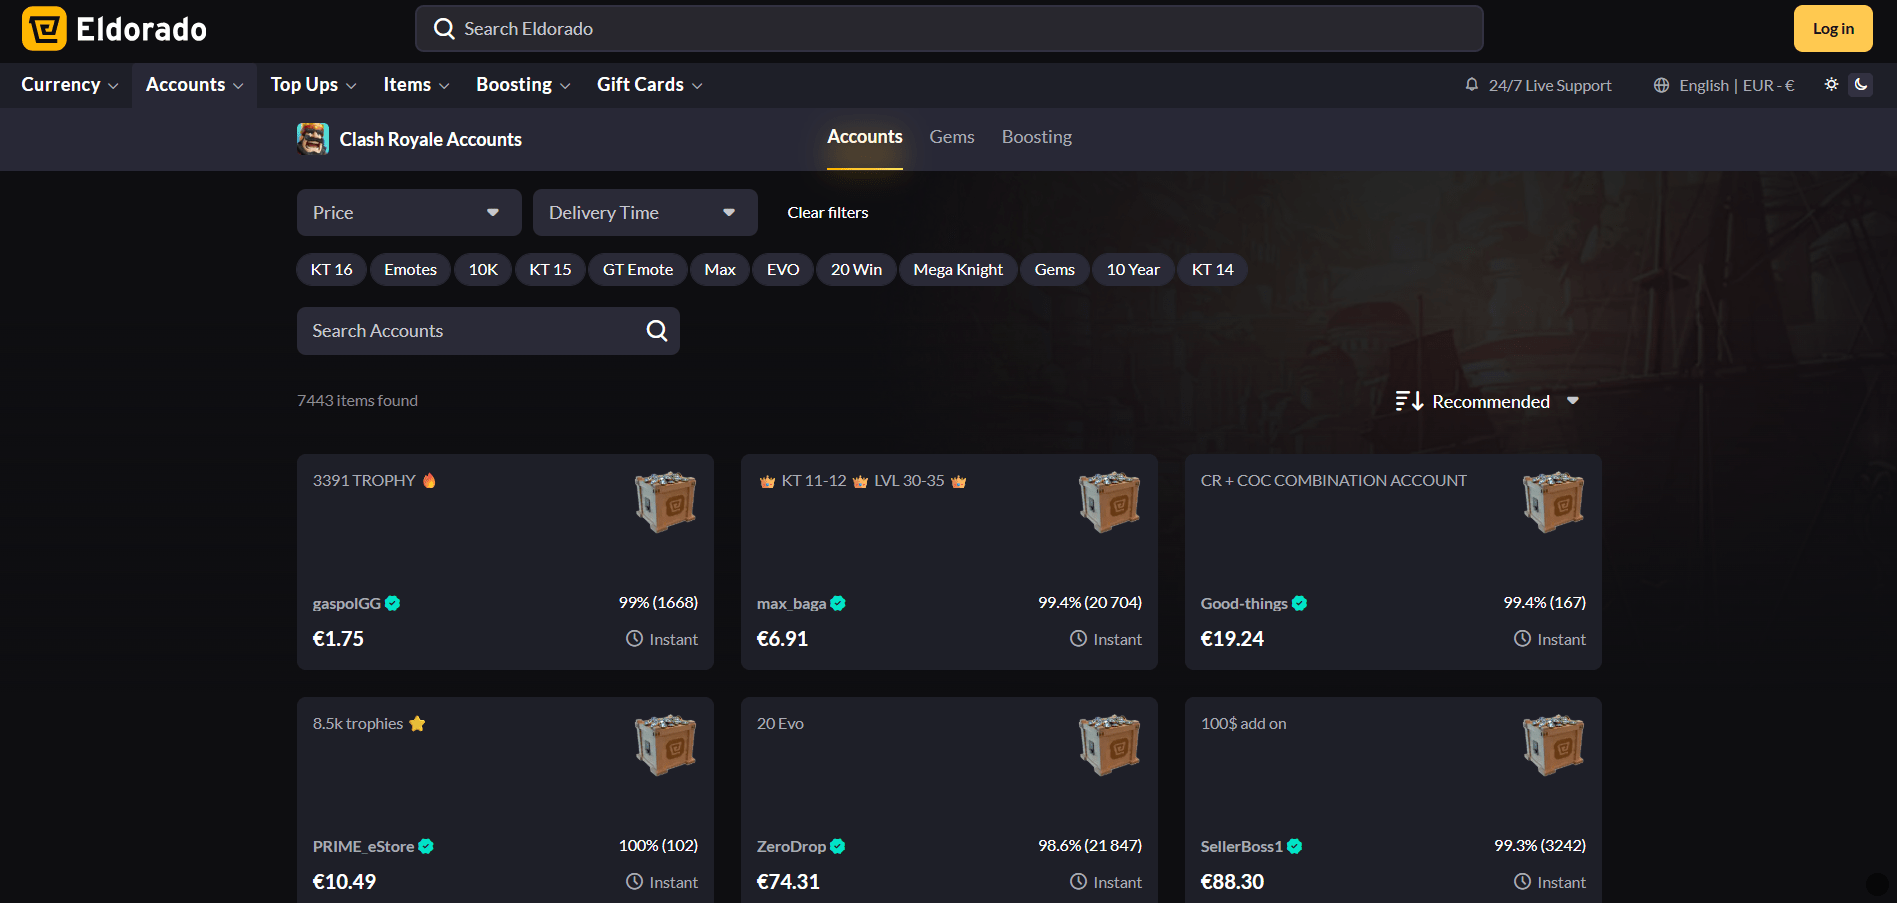Screen dimensions: 1897x903
Task: Click the chest image on CR + COC listing
Action: [1553, 502]
